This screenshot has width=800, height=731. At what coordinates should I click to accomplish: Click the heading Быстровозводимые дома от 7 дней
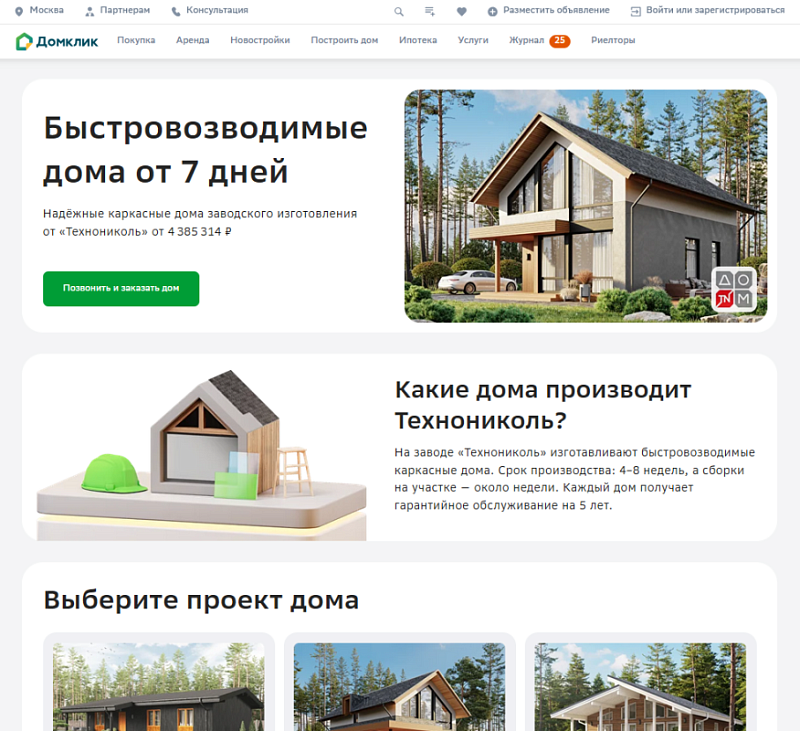coord(205,149)
